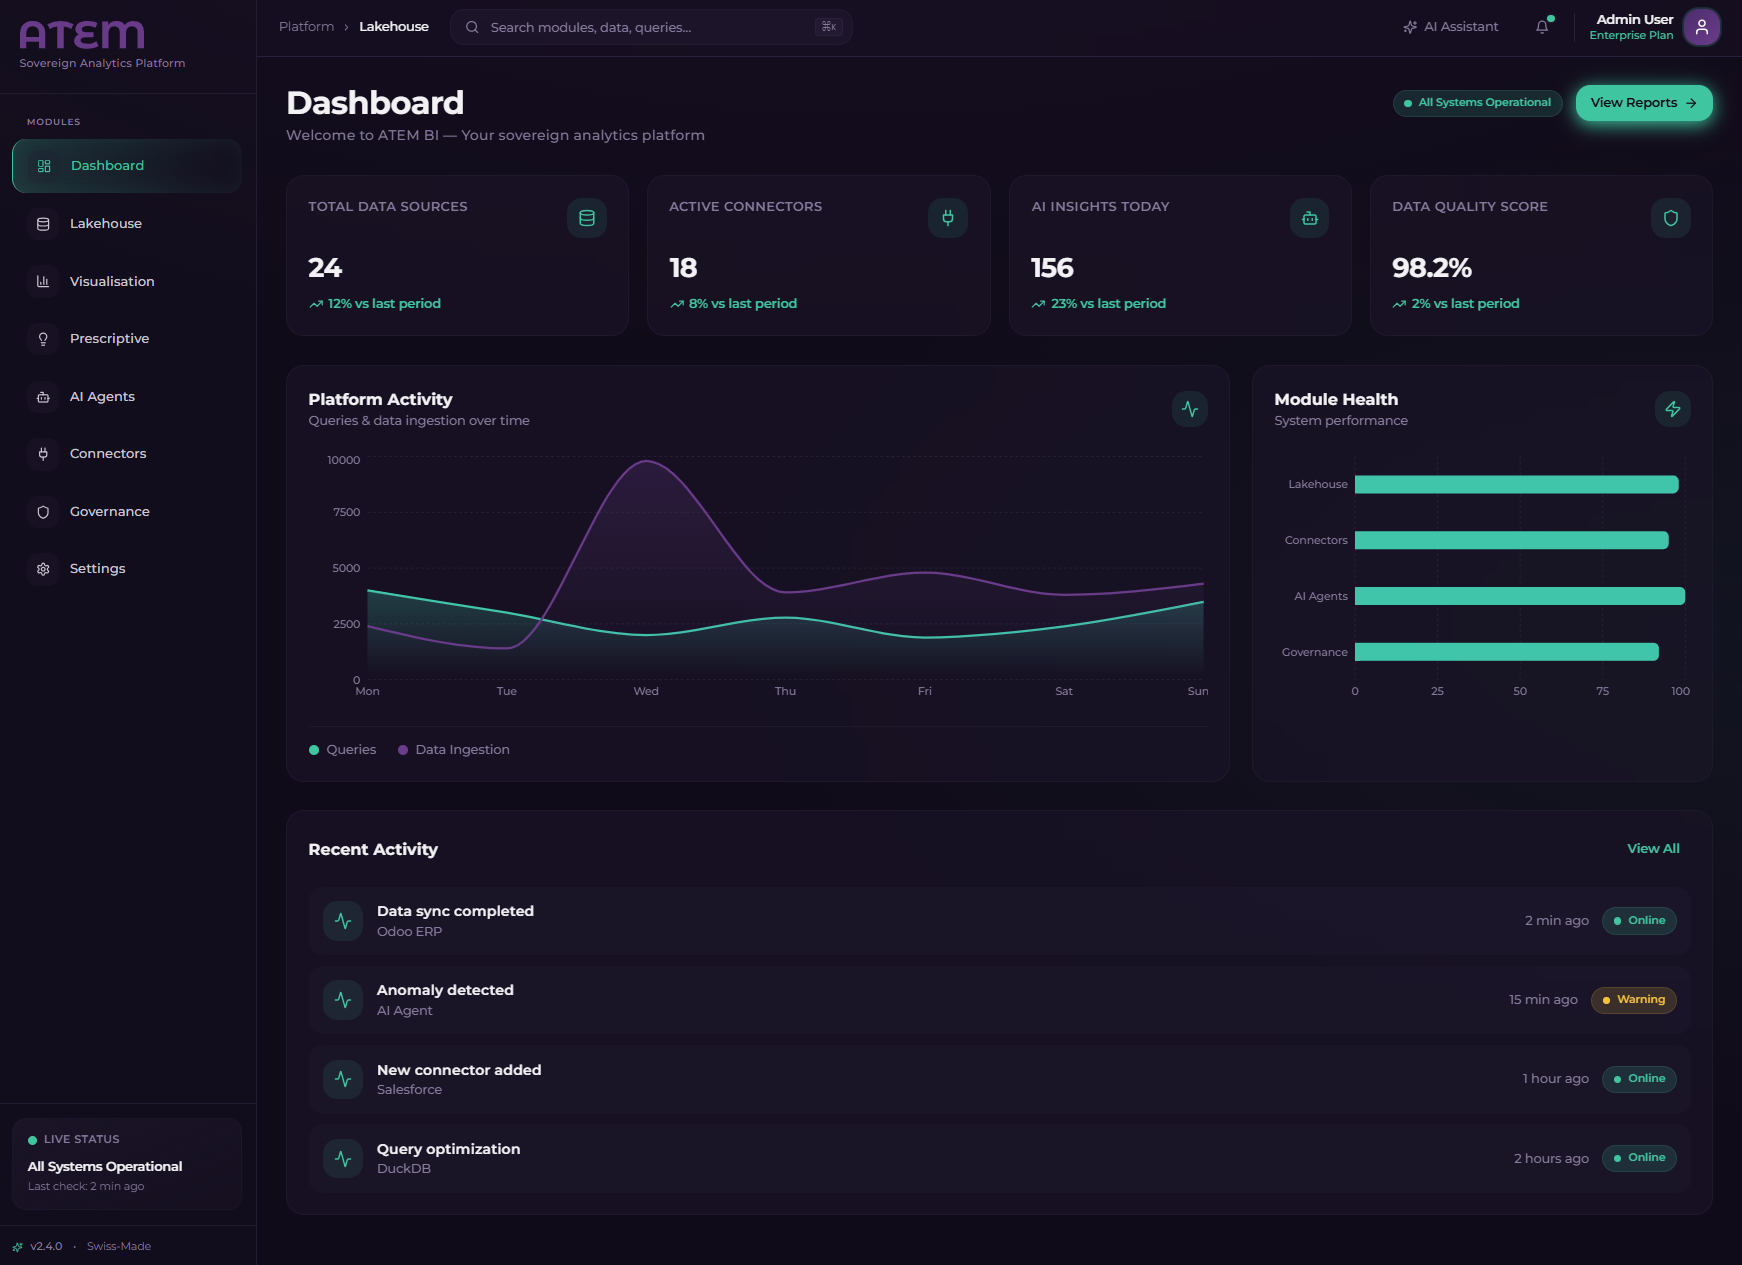1742x1265 pixels.
Task: Click the Lakehouse health bar
Action: (1516, 485)
